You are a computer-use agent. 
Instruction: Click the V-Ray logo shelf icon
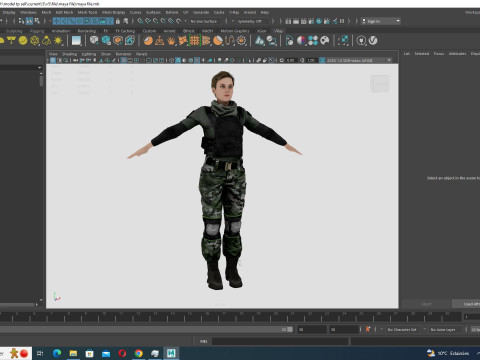point(373,41)
